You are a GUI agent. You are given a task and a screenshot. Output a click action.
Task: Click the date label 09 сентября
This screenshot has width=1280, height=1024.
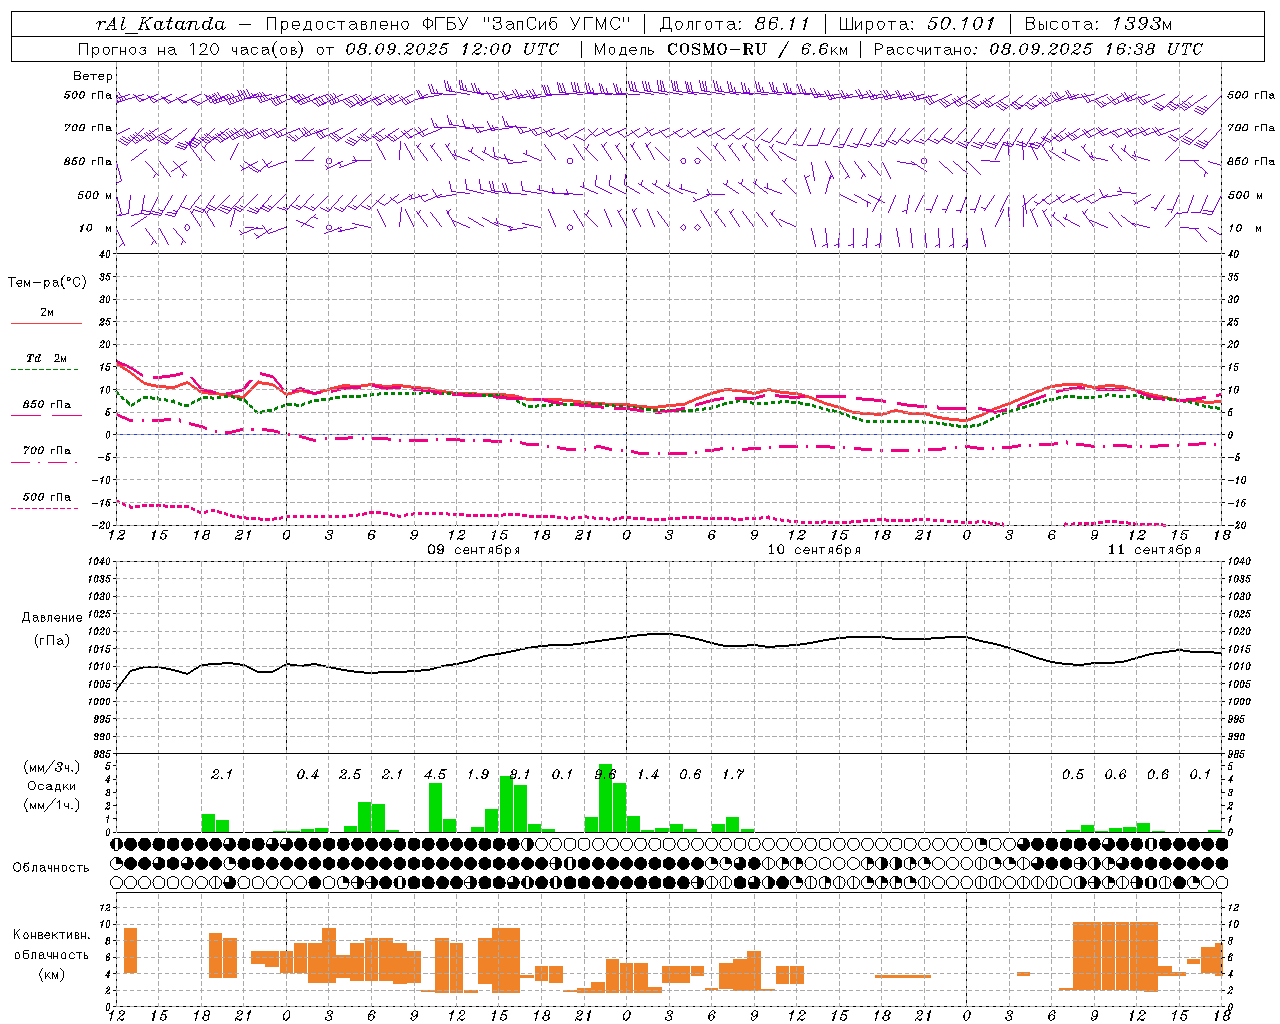coord(474,550)
